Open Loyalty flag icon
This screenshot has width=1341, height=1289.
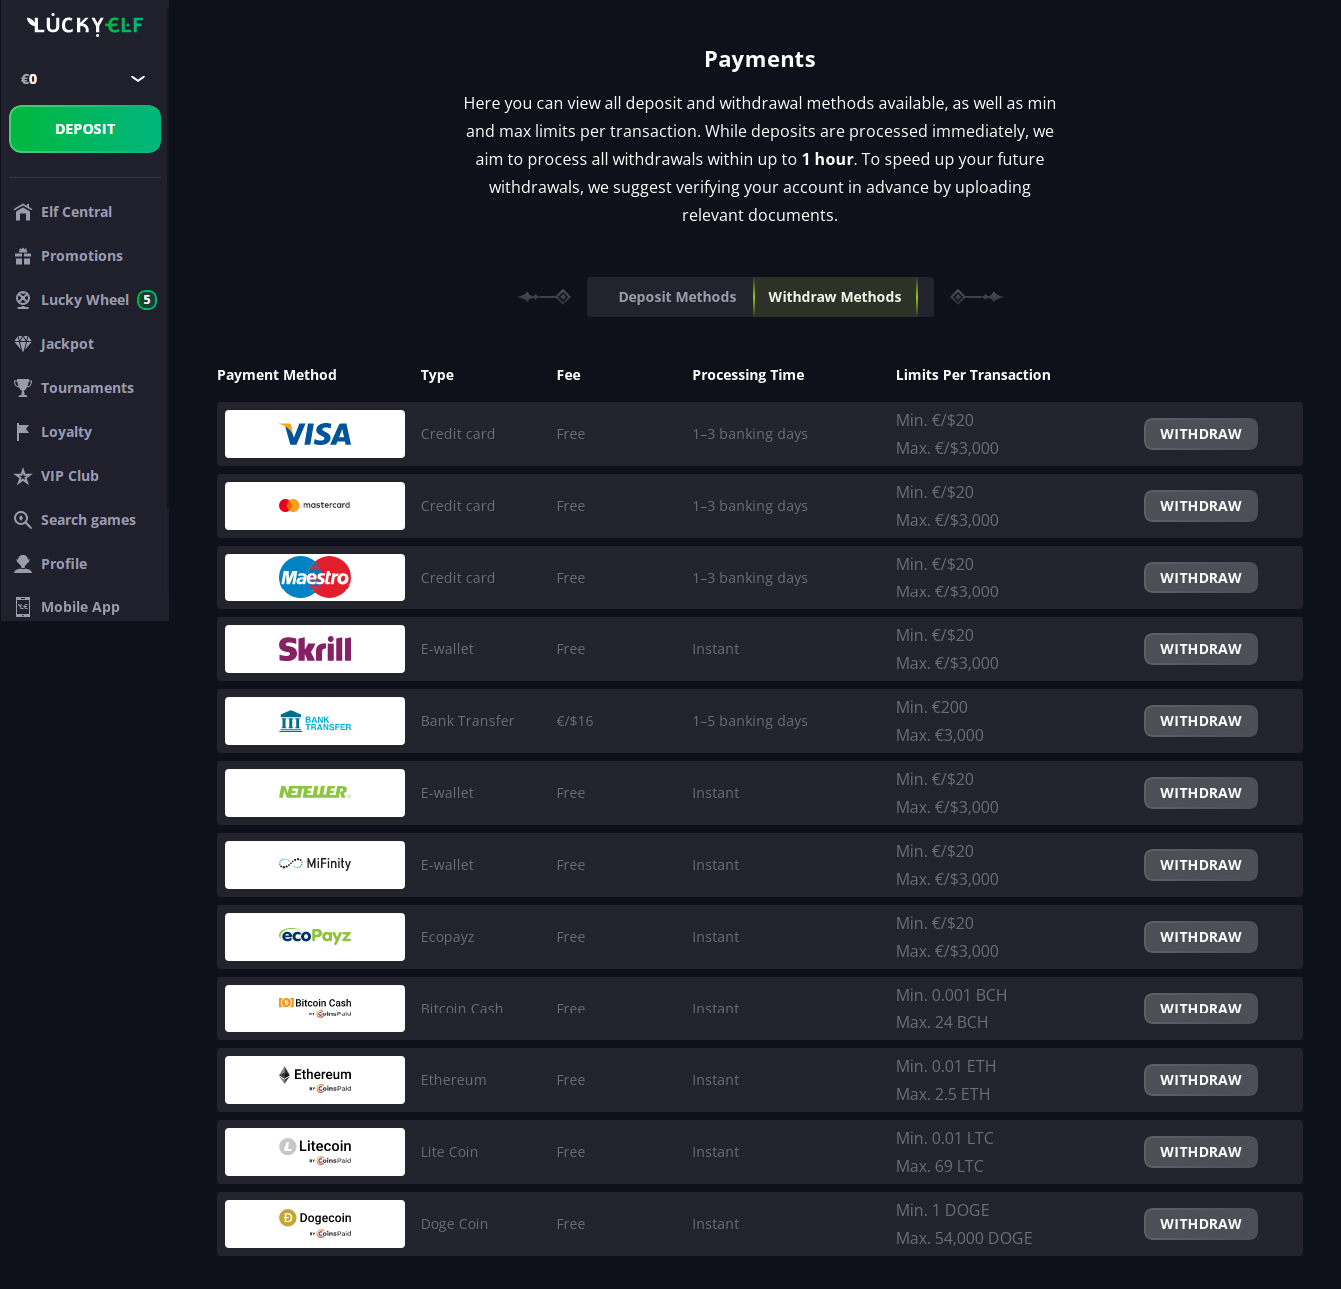(23, 432)
